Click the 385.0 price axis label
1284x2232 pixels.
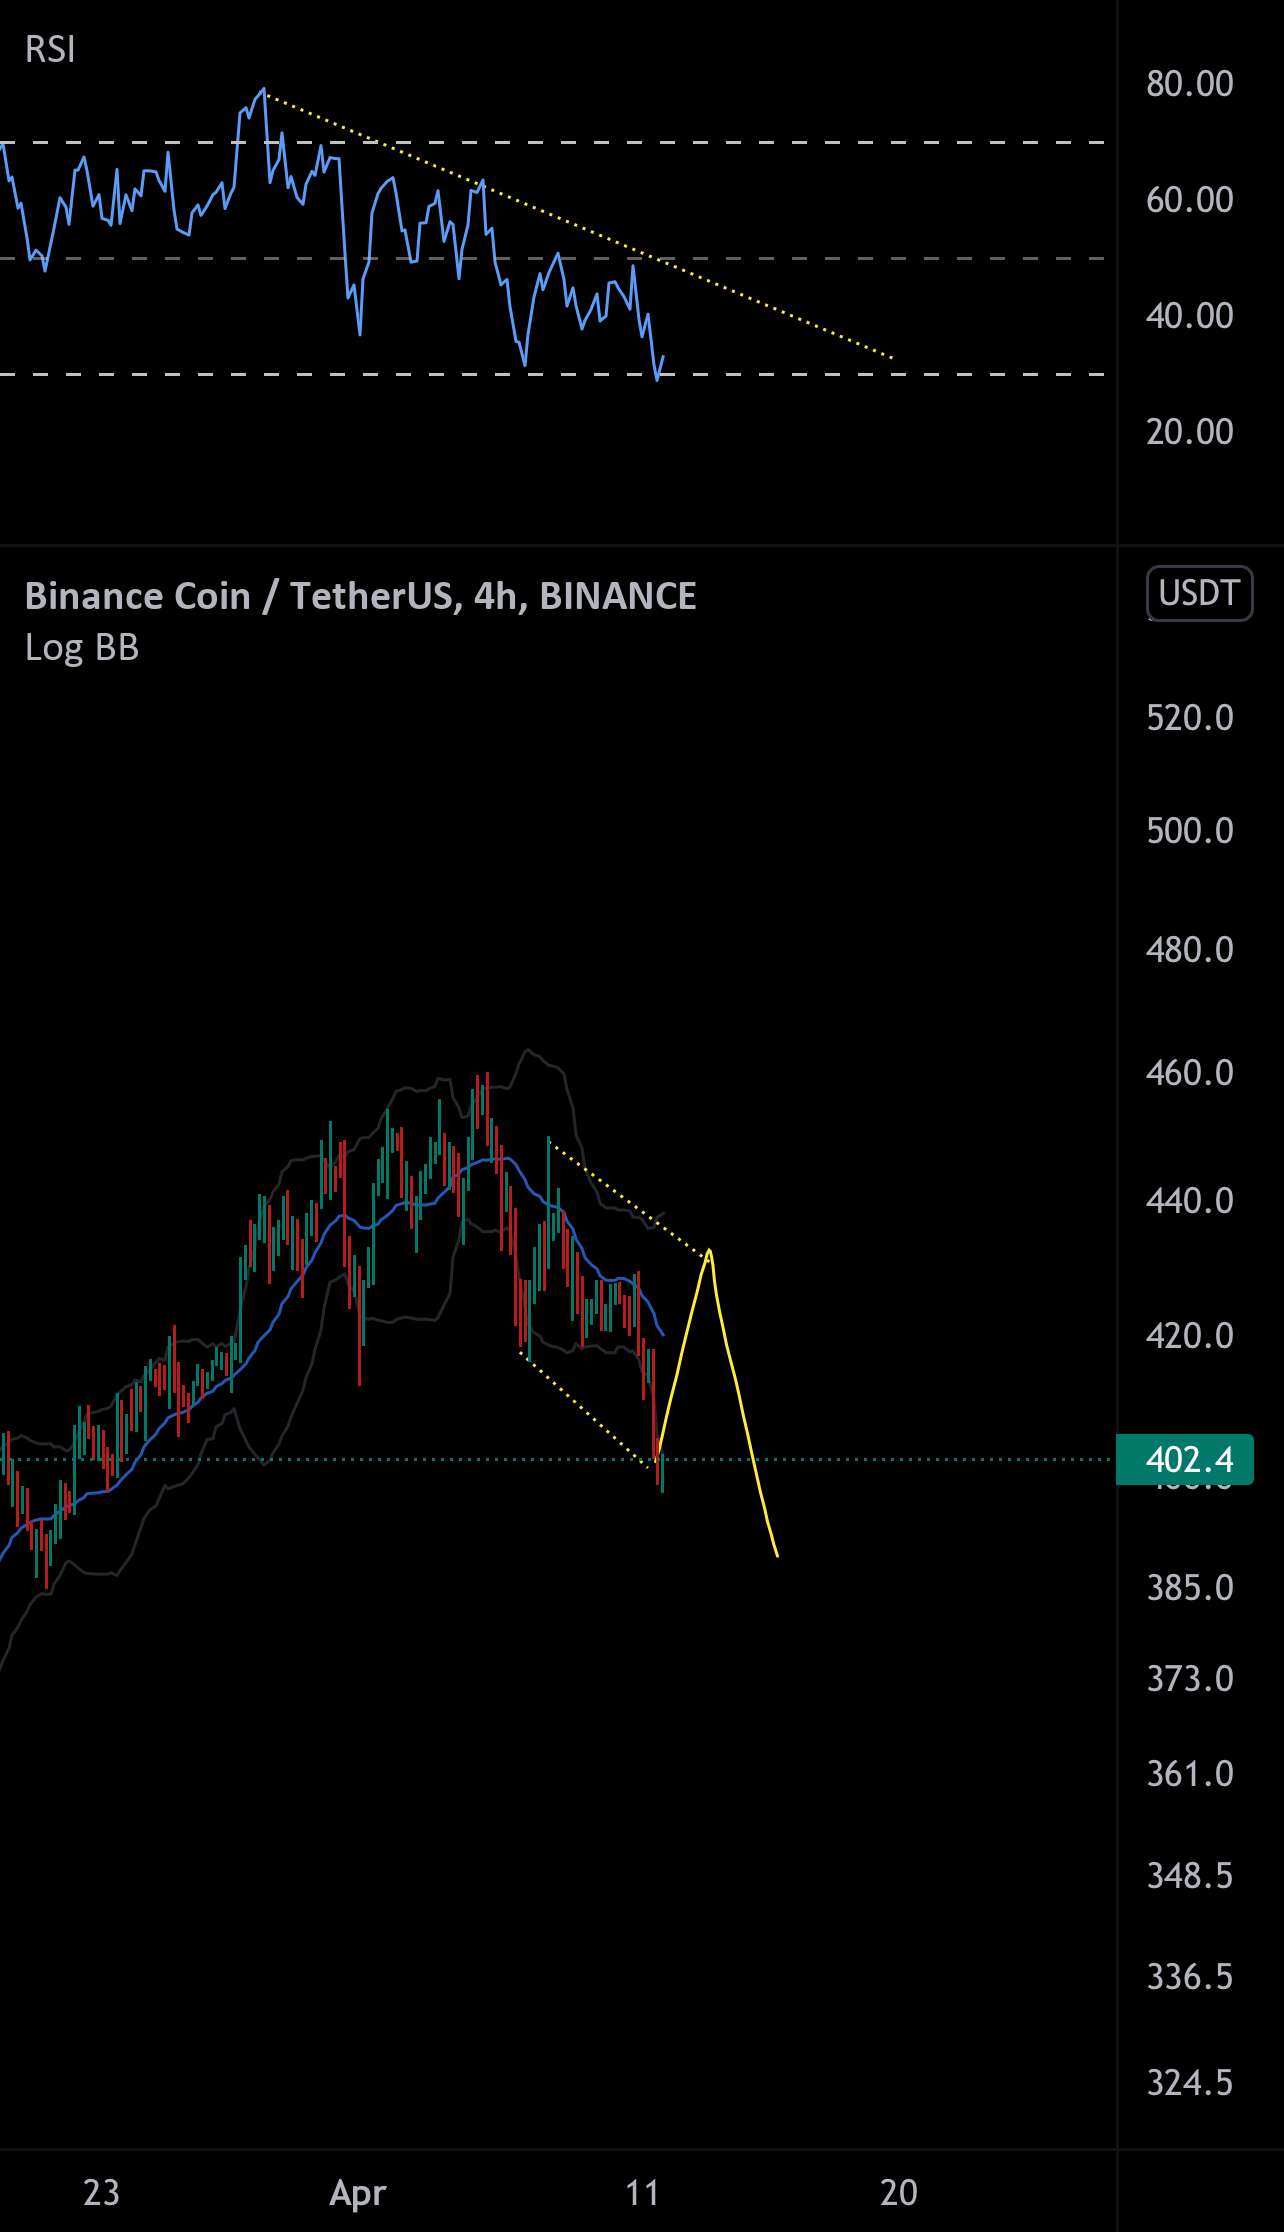click(x=1190, y=1588)
